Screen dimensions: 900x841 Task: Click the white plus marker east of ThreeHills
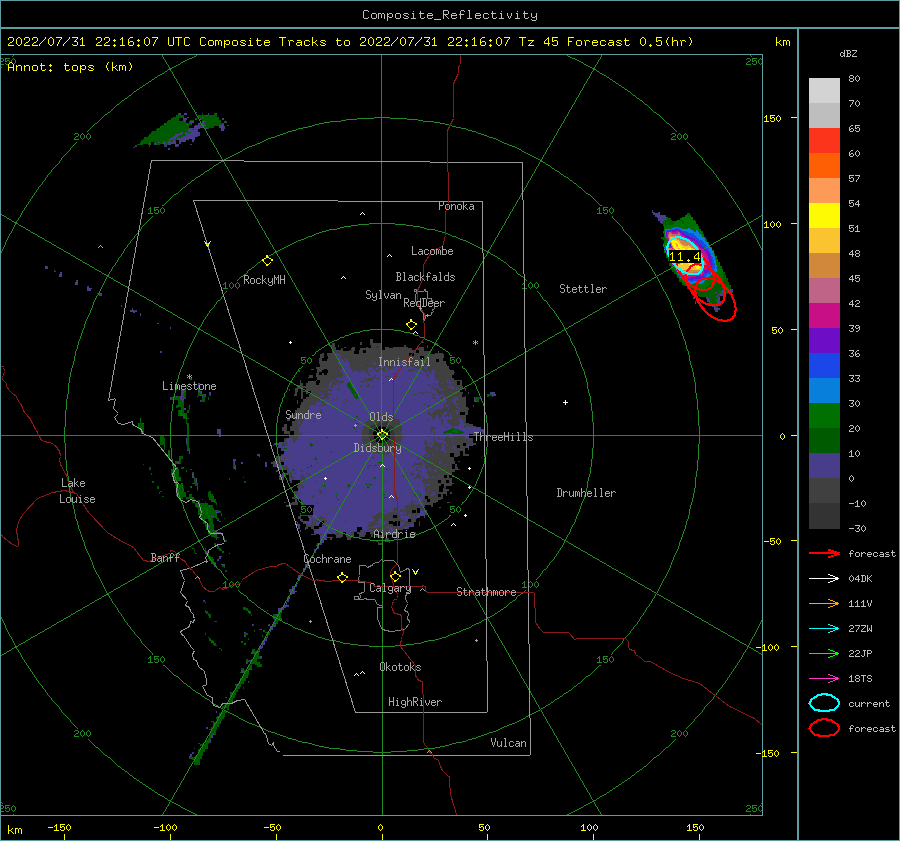tap(565, 402)
